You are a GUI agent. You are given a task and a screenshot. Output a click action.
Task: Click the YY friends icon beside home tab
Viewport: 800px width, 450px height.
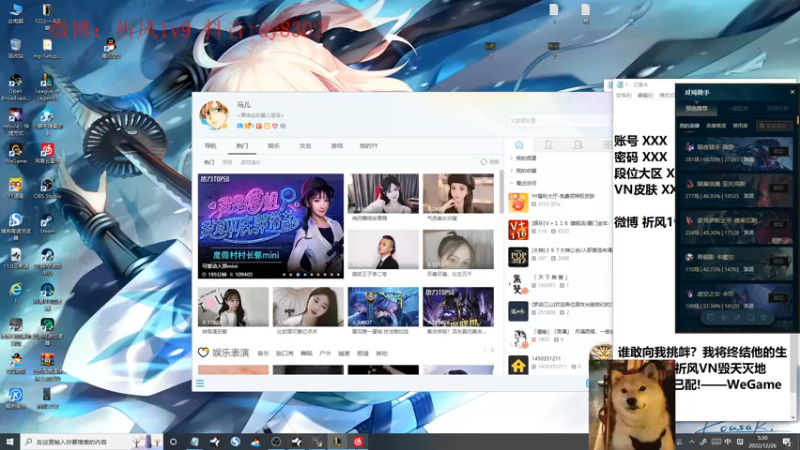[x=548, y=145]
